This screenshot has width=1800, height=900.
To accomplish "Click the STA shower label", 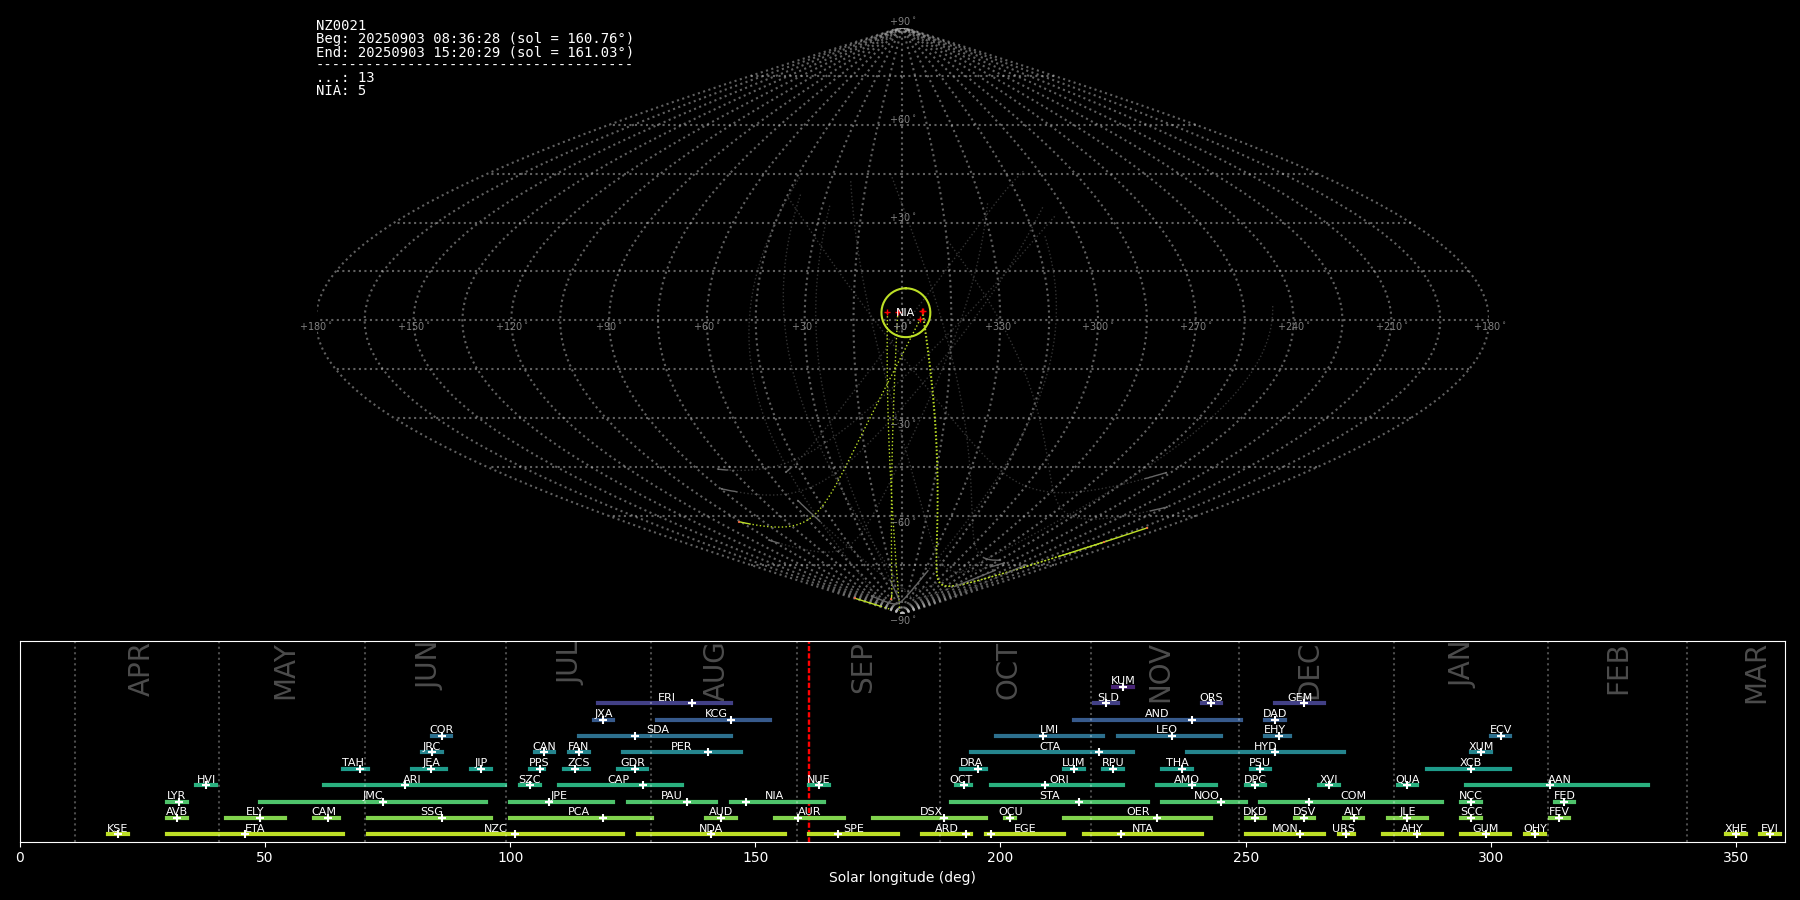I will tap(1049, 796).
